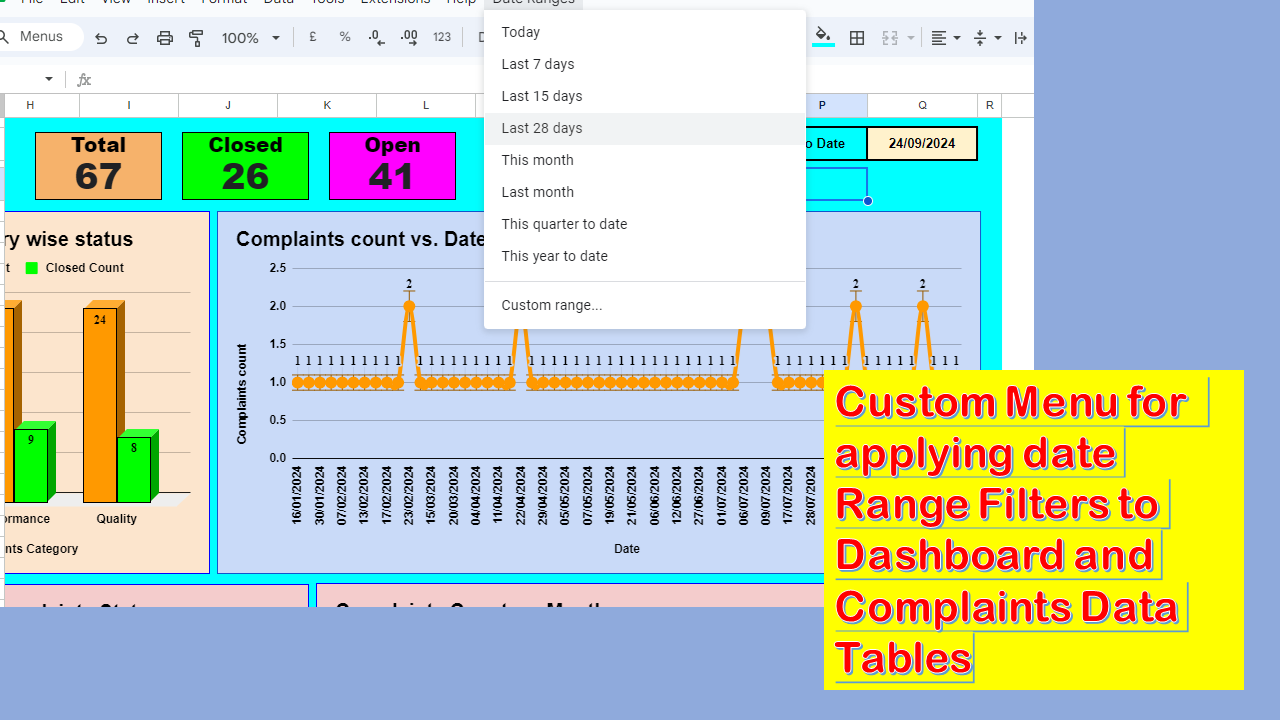
Task: Click the Undo icon in the toolbar
Action: pos(101,38)
